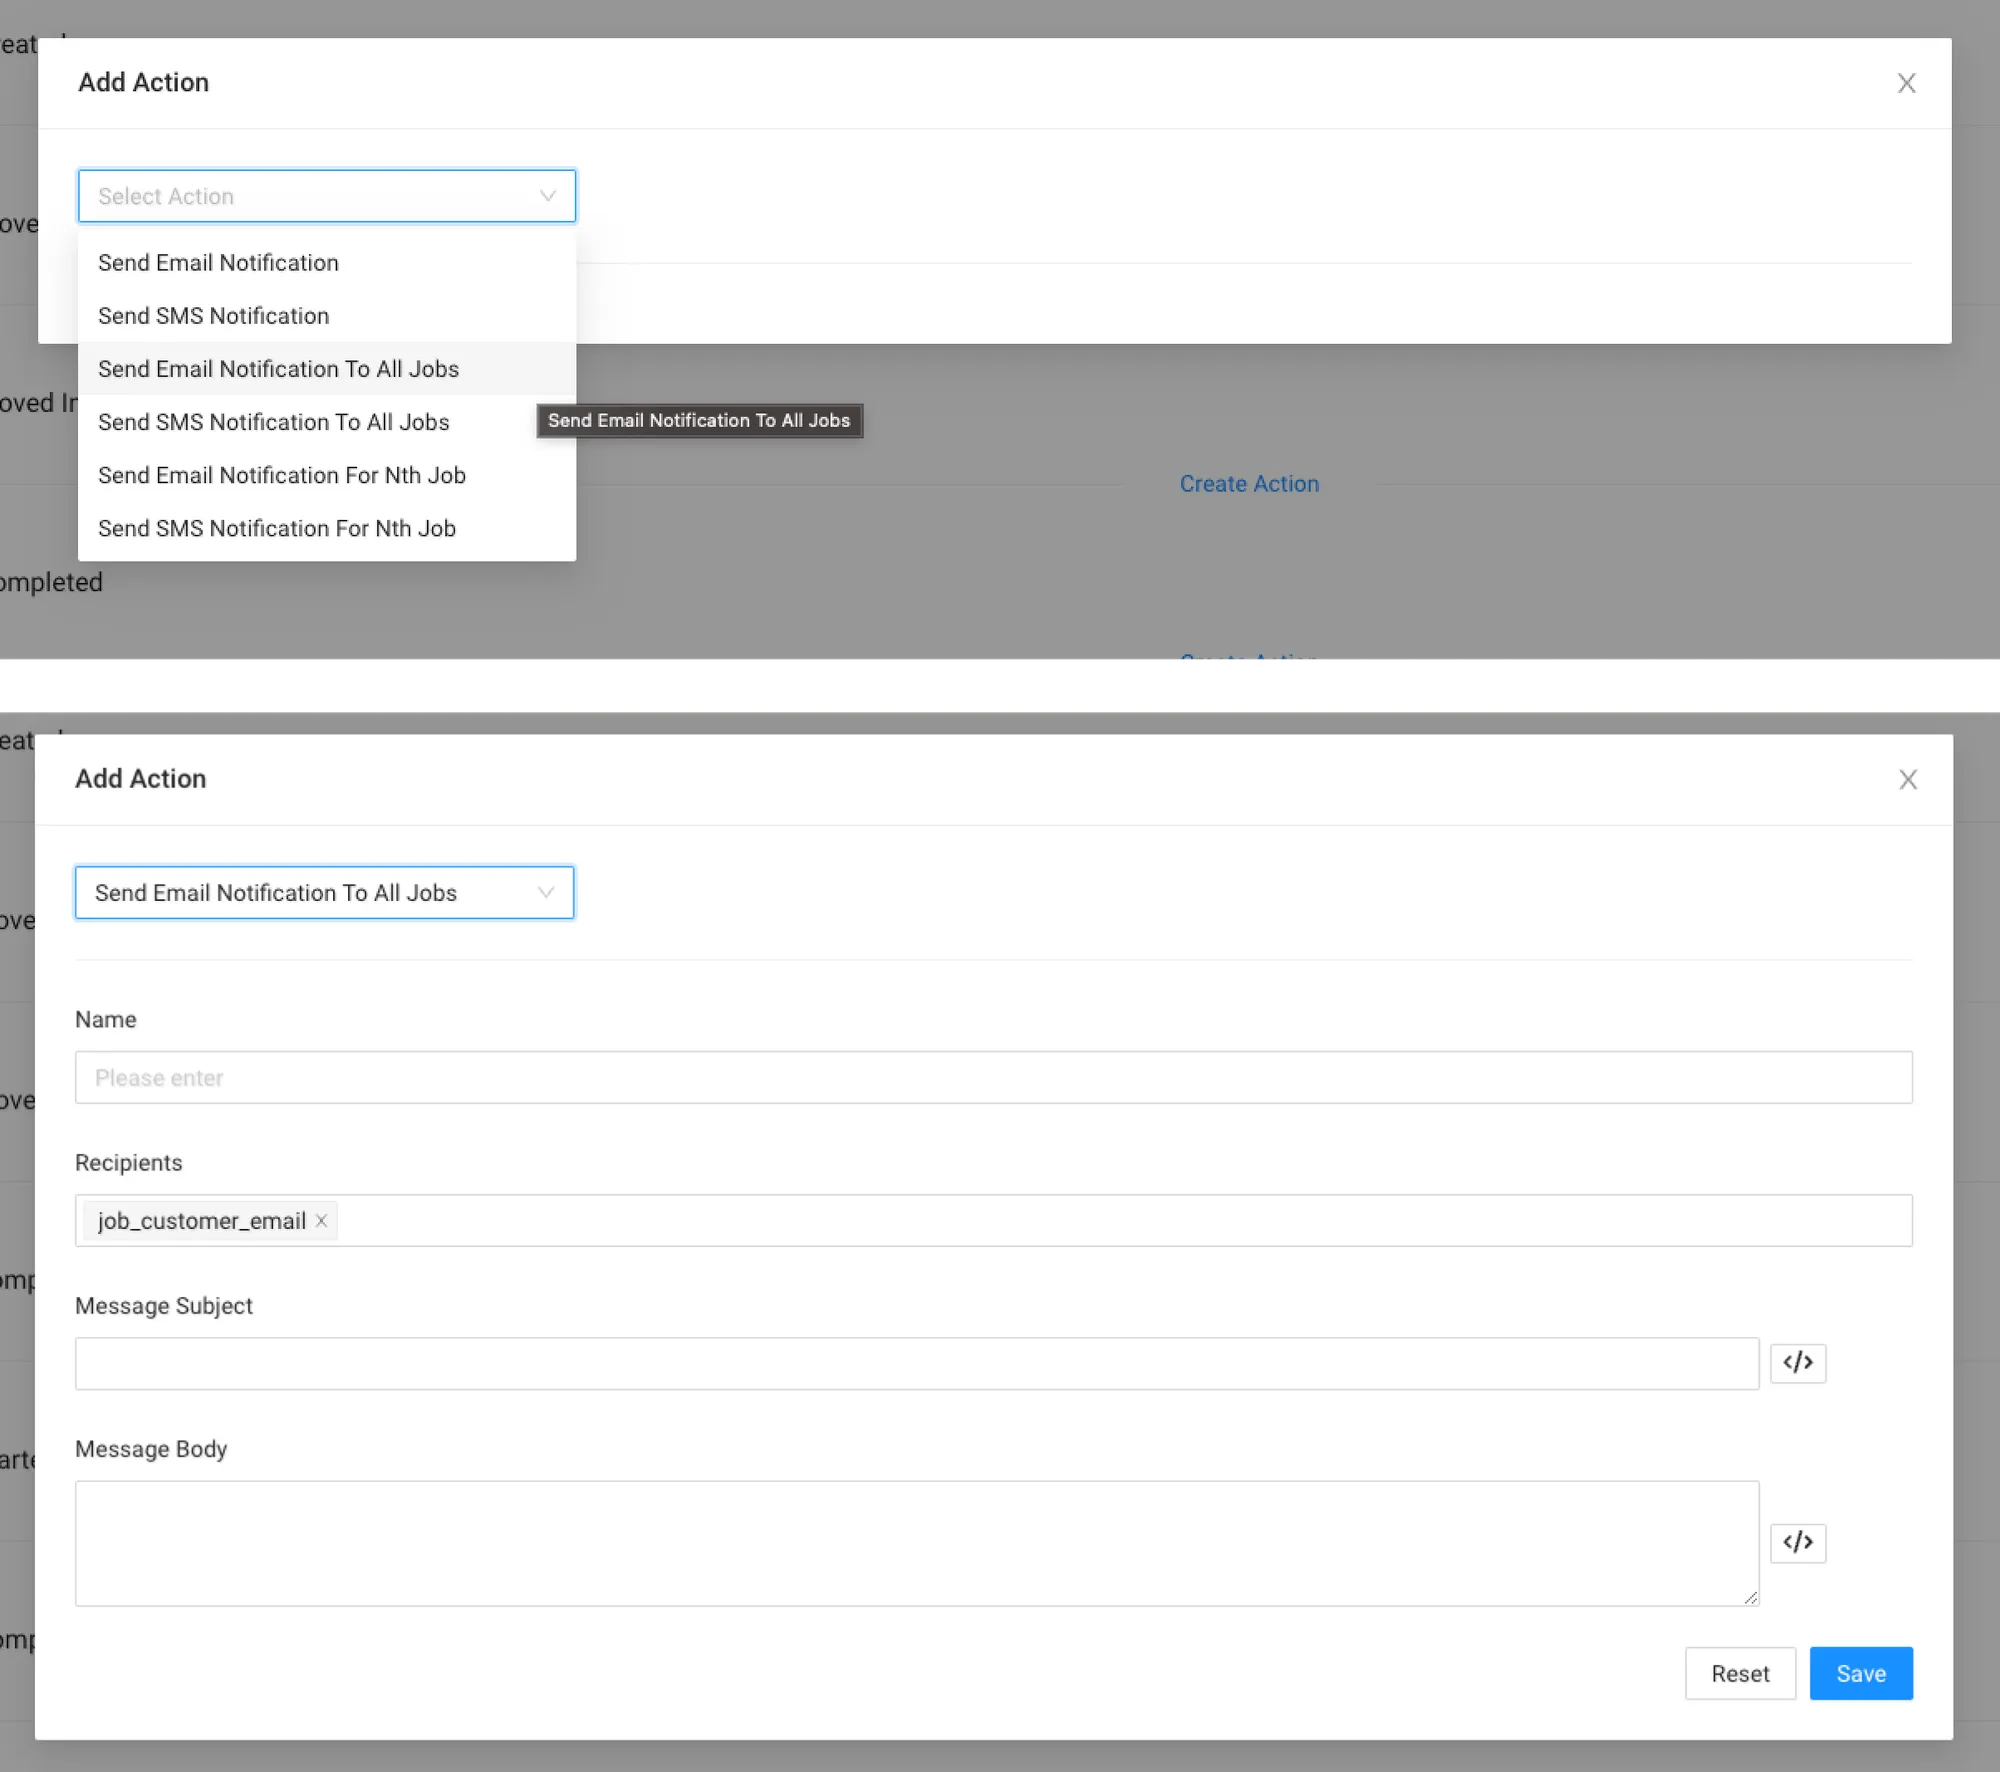The width and height of the screenshot is (2000, 1772).
Task: Click the Create Action link
Action: (1249, 484)
